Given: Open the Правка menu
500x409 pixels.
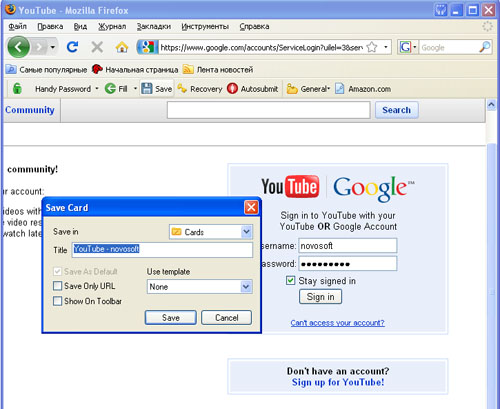Looking at the screenshot, I should (50, 26).
